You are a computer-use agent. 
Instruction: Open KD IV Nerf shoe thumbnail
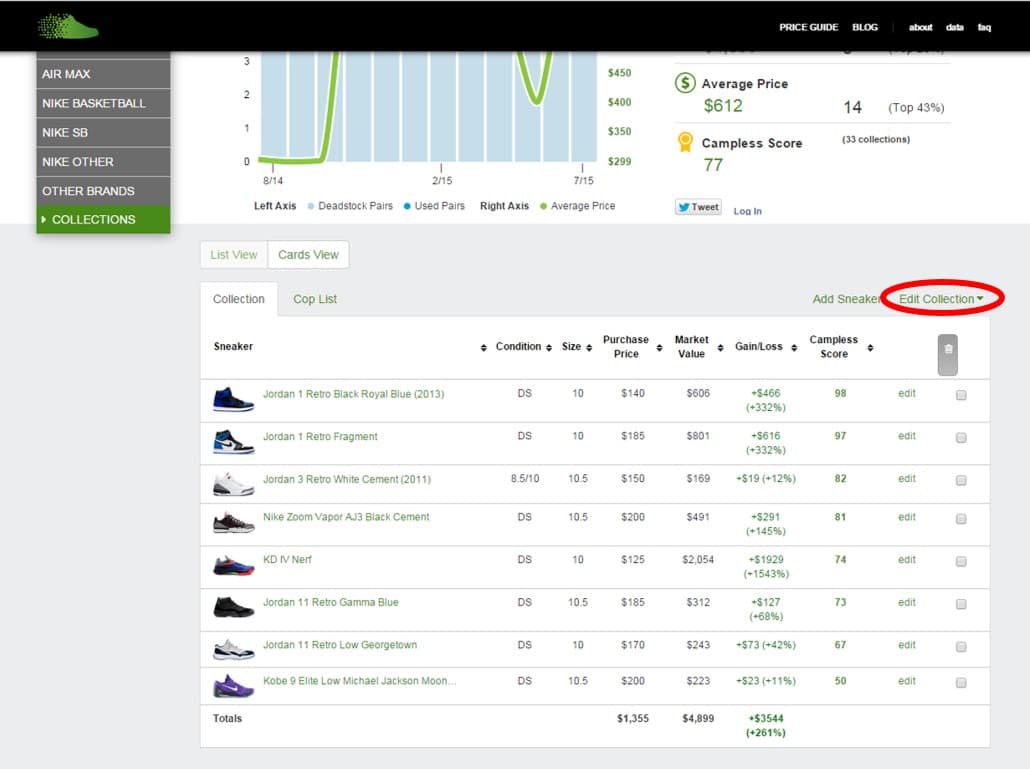(233, 565)
